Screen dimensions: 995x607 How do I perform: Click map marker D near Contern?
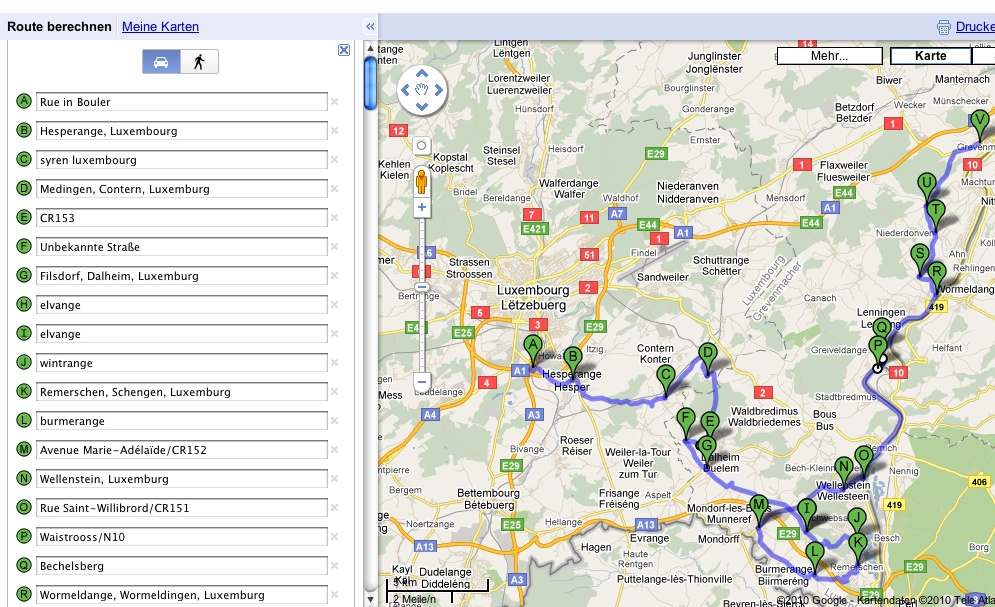708,354
